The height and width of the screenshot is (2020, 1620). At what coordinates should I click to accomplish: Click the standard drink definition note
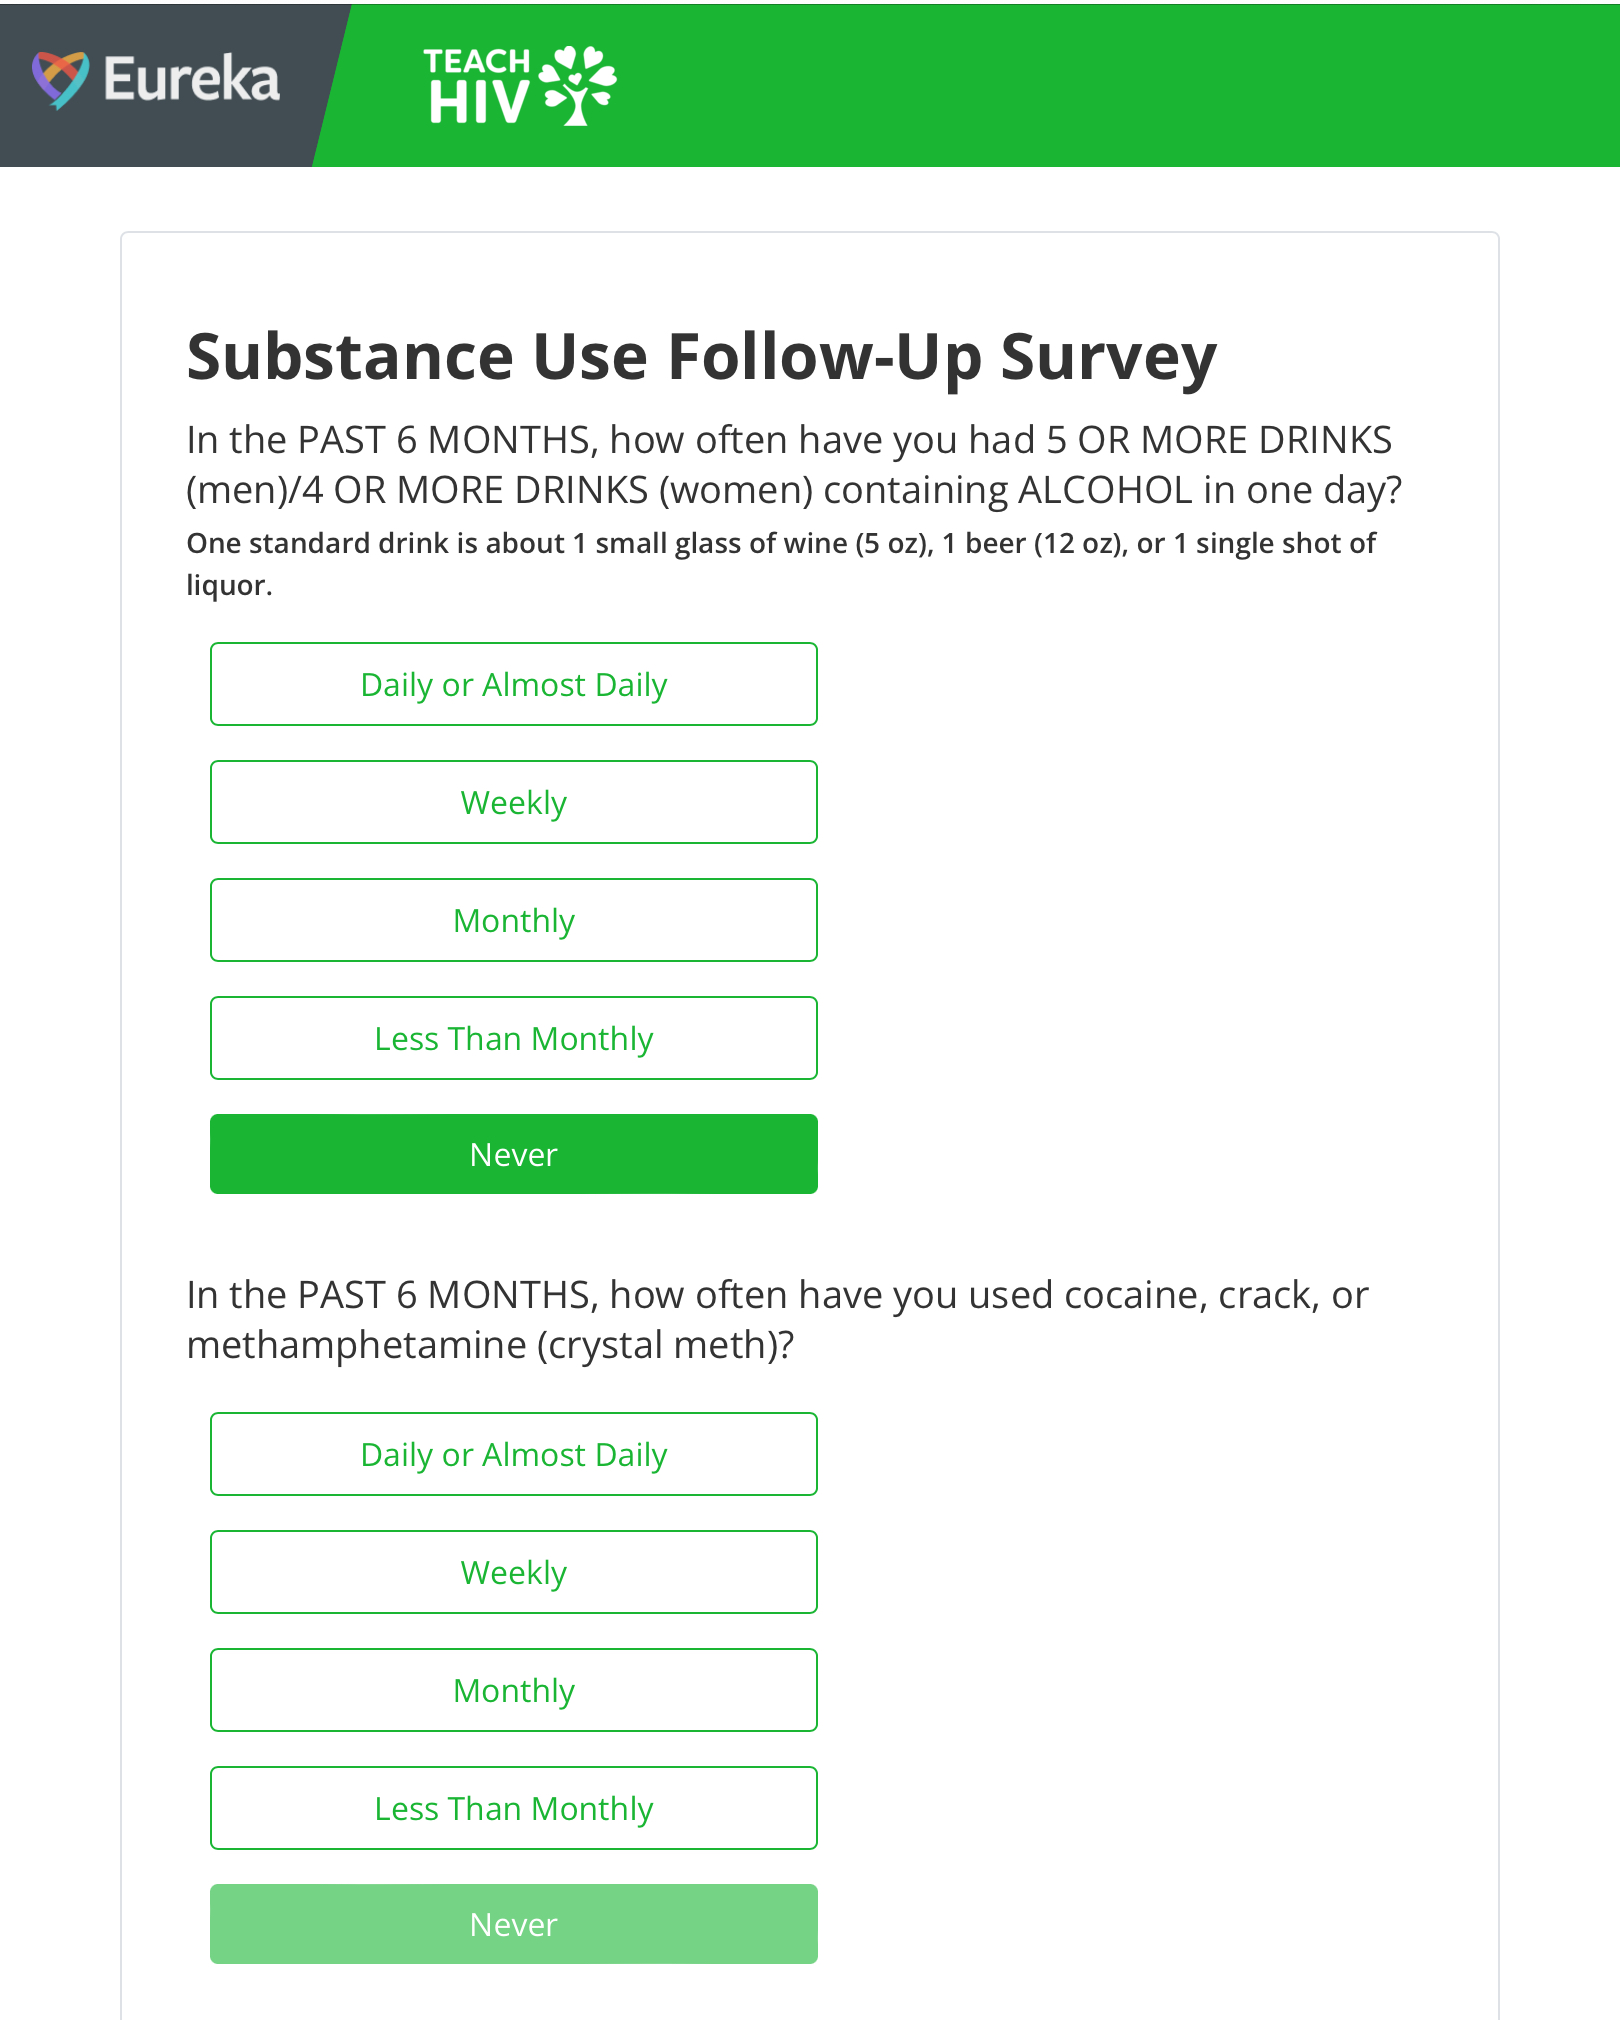pyautogui.click(x=781, y=564)
